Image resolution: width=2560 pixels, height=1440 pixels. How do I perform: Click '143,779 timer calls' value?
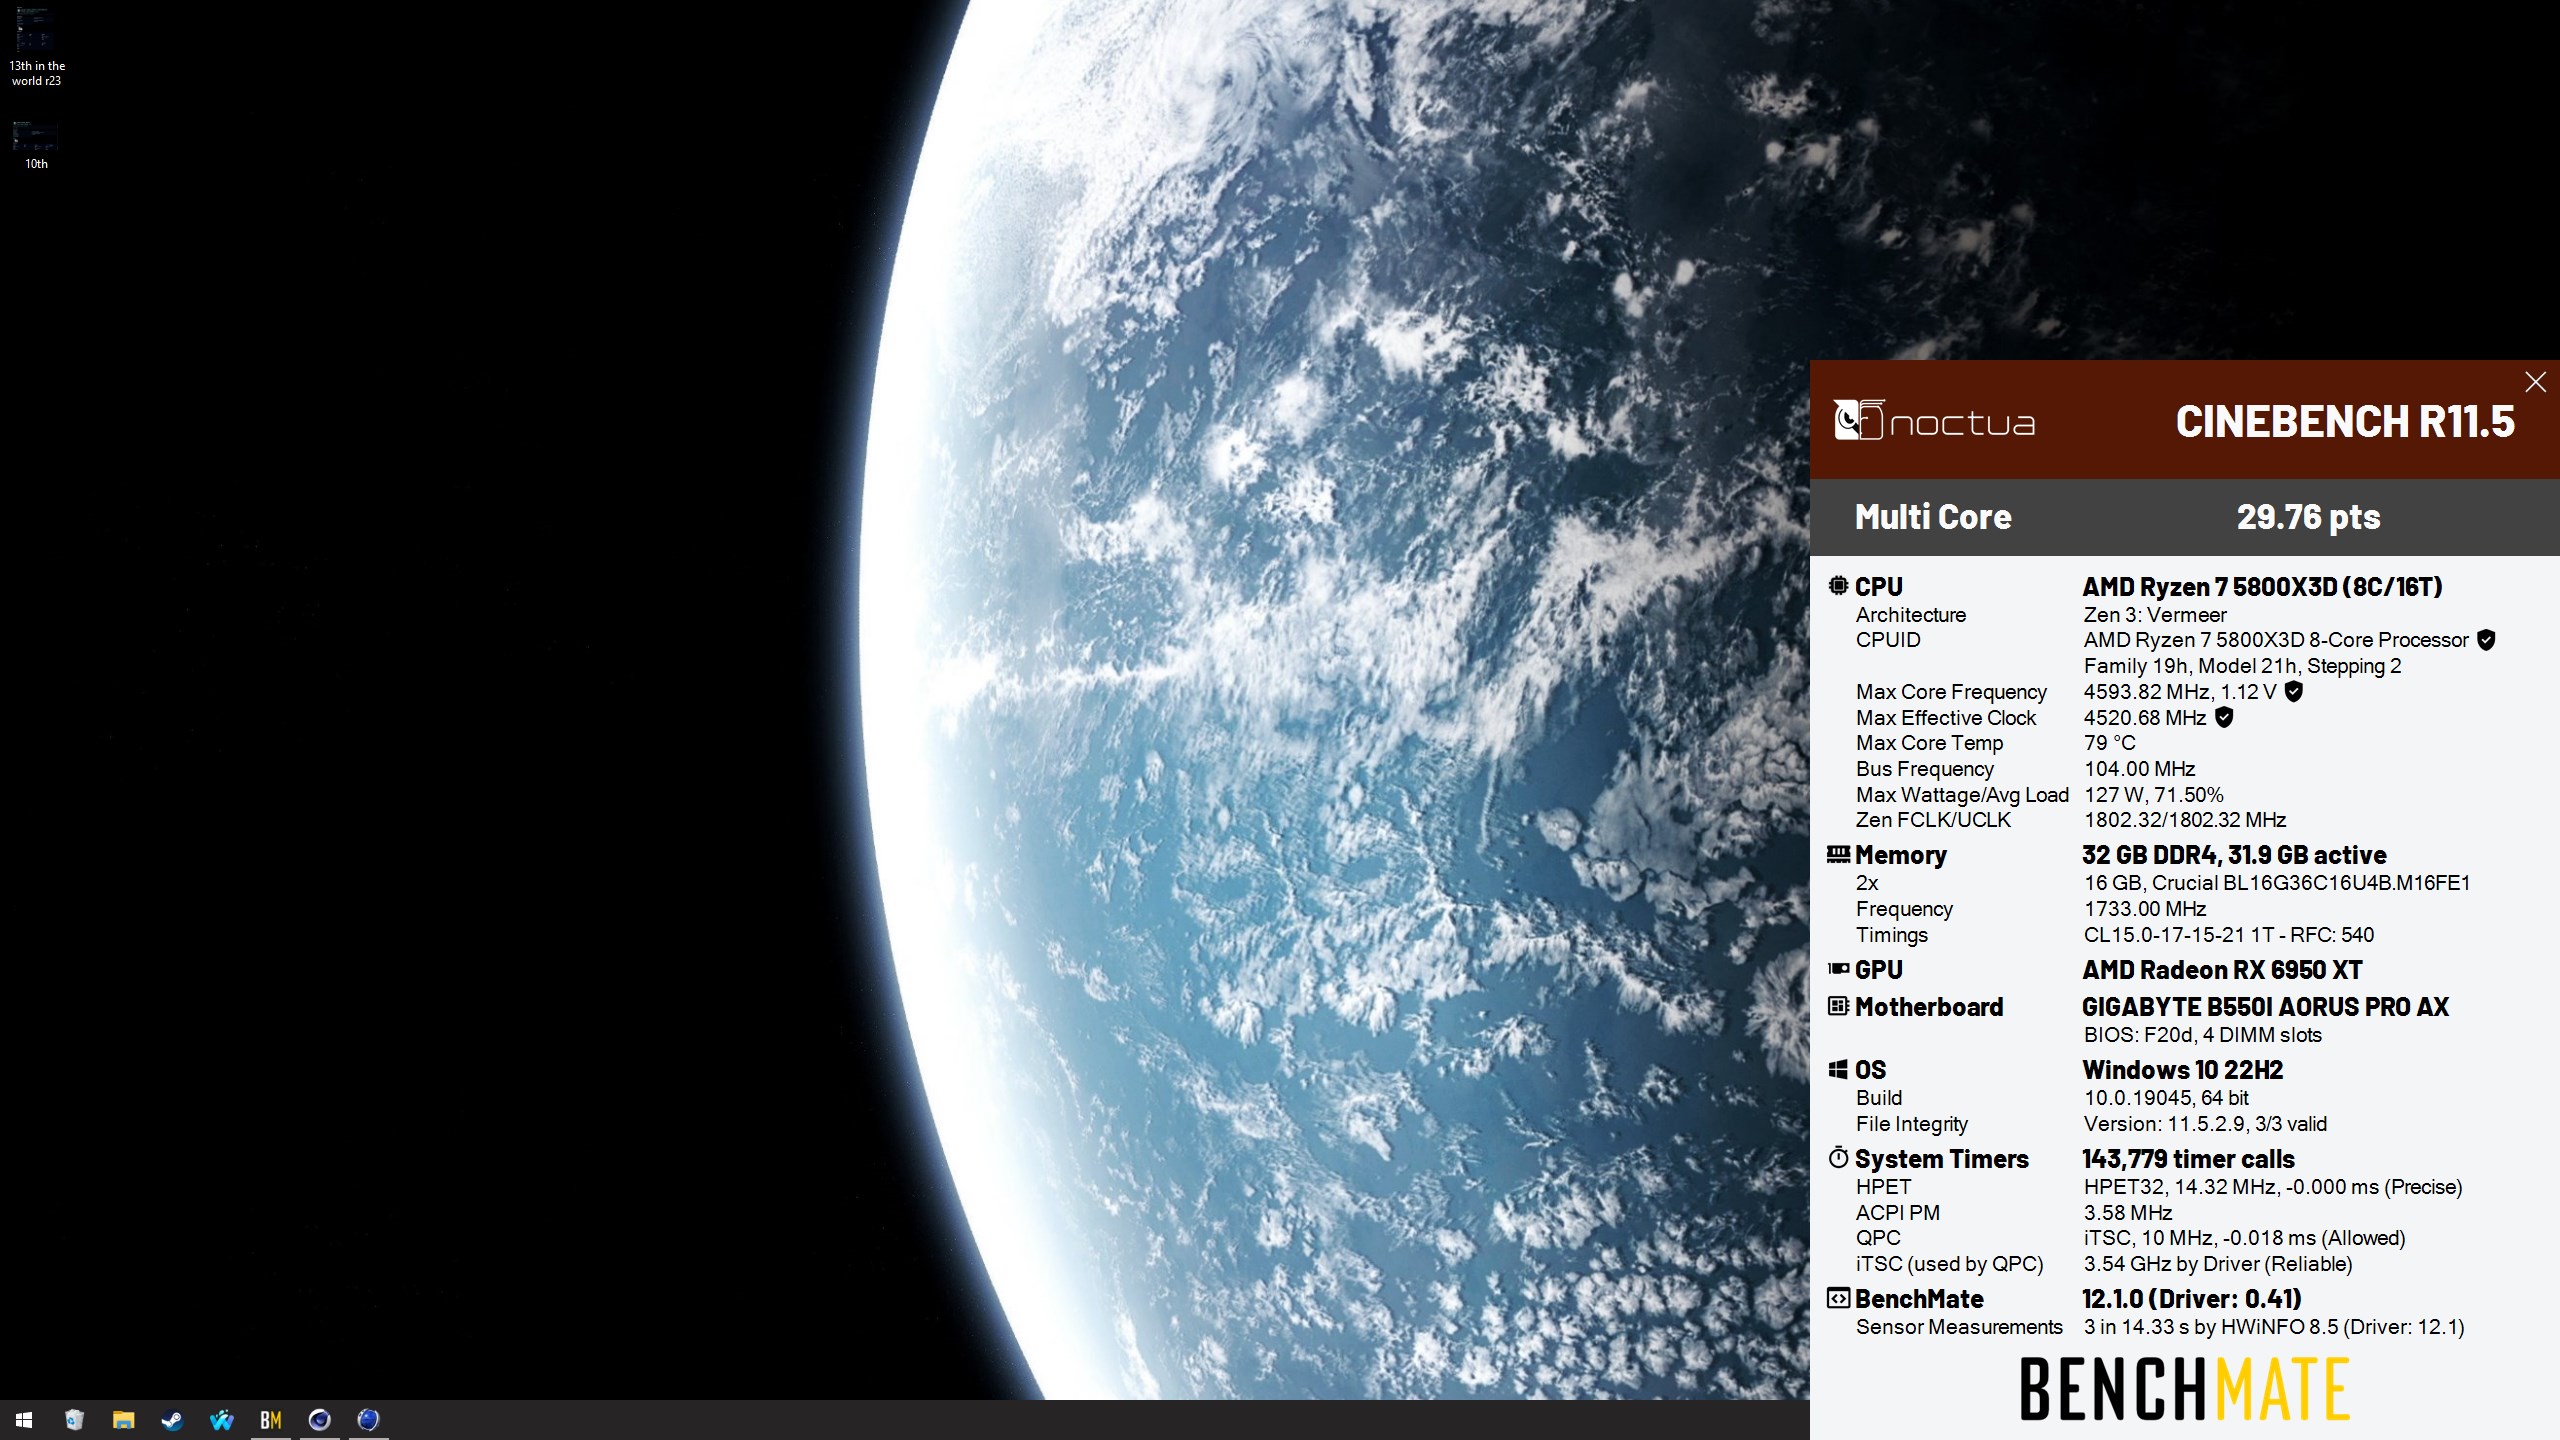(x=2188, y=1159)
